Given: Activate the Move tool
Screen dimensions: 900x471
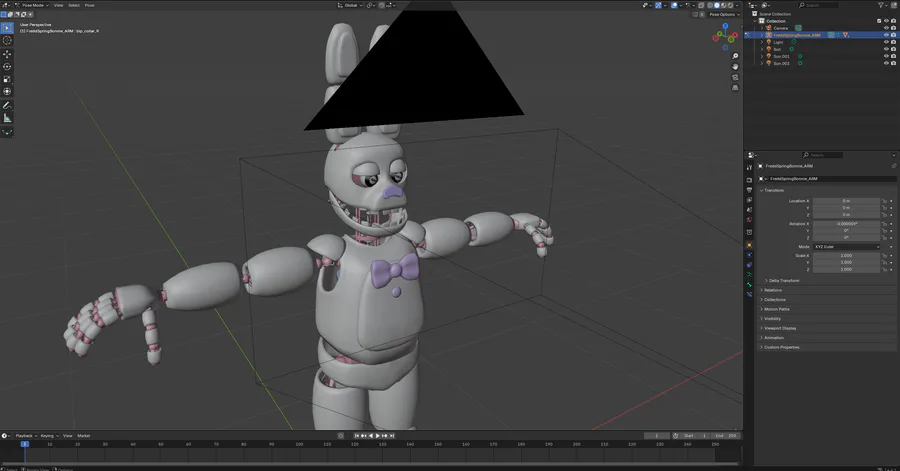Looking at the screenshot, I should pos(7,54).
